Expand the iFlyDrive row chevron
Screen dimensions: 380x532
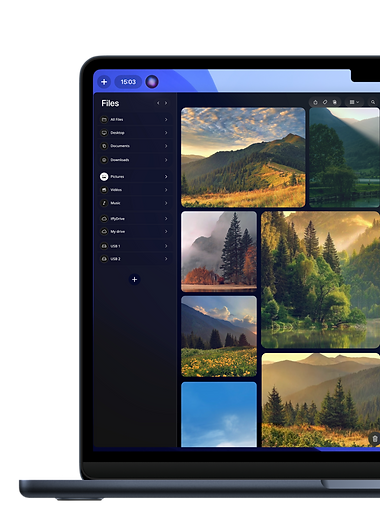click(x=166, y=219)
